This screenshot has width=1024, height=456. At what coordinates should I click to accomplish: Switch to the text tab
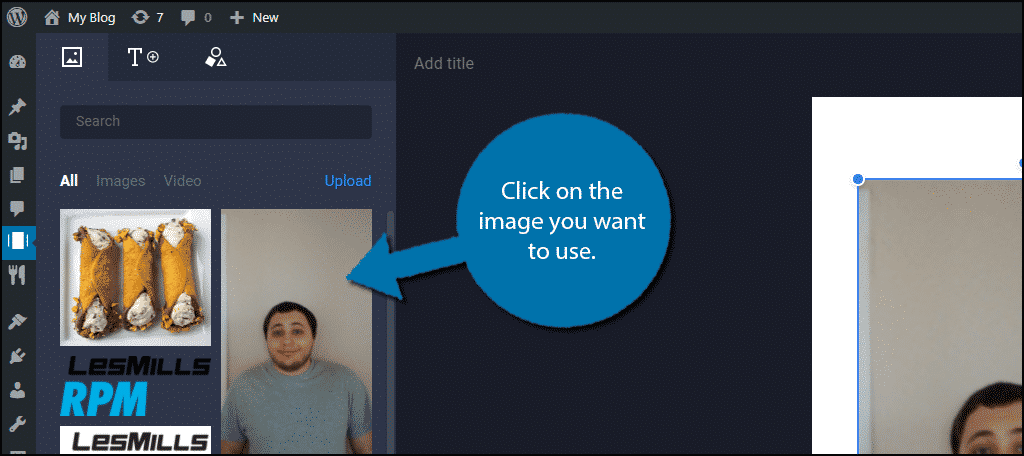click(x=143, y=57)
